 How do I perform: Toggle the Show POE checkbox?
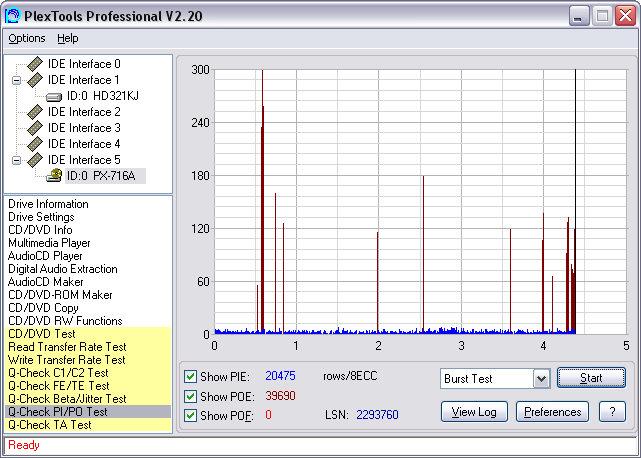pos(190,396)
